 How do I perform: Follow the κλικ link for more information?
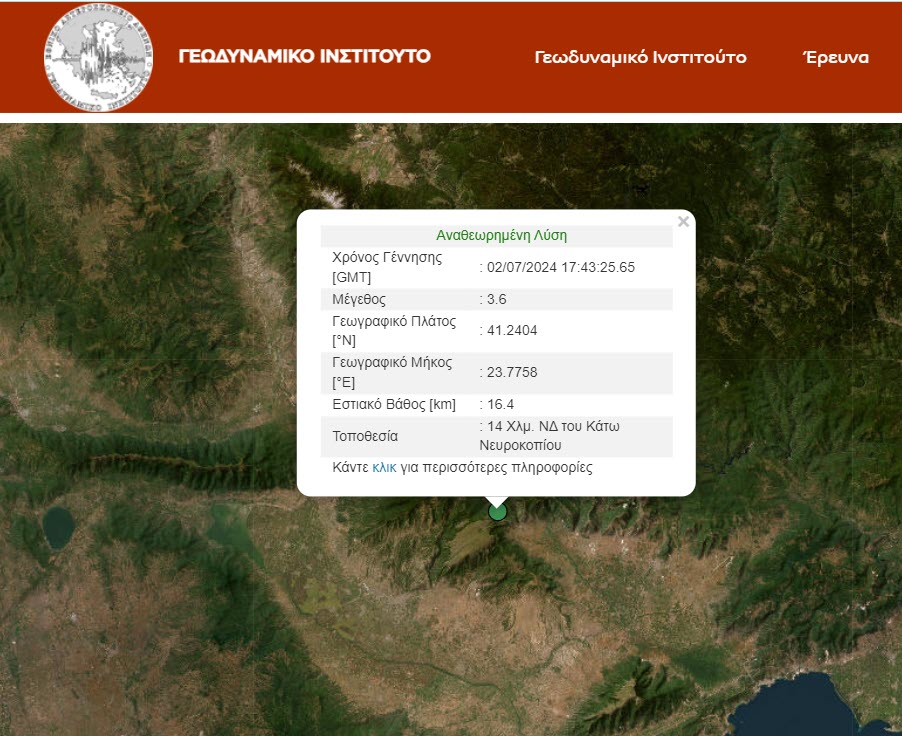tap(384, 467)
